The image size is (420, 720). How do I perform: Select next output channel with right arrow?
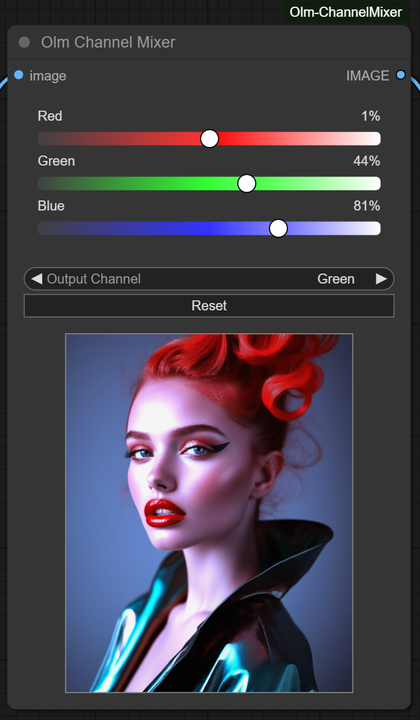381,279
